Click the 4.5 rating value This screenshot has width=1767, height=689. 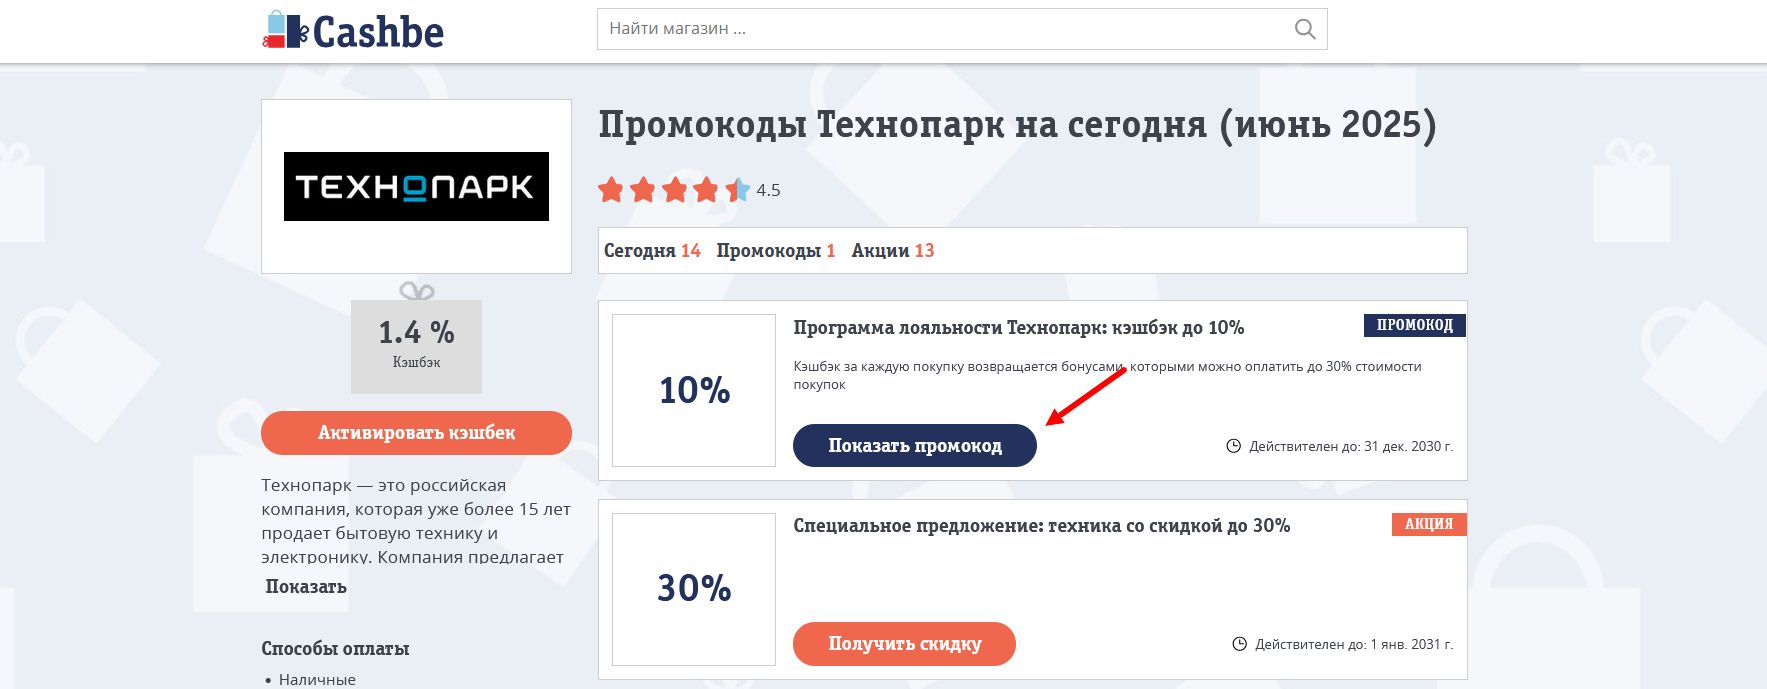[x=768, y=190]
